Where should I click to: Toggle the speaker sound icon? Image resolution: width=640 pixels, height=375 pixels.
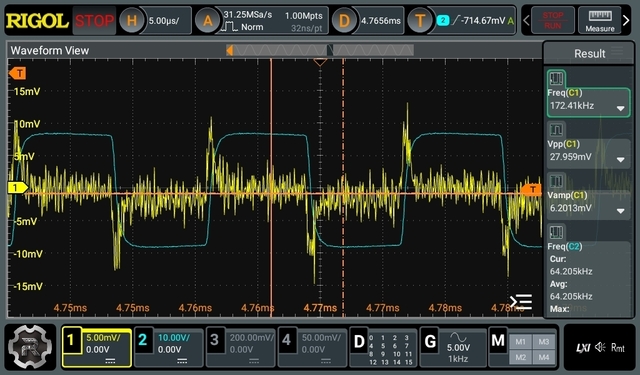click(x=600, y=347)
